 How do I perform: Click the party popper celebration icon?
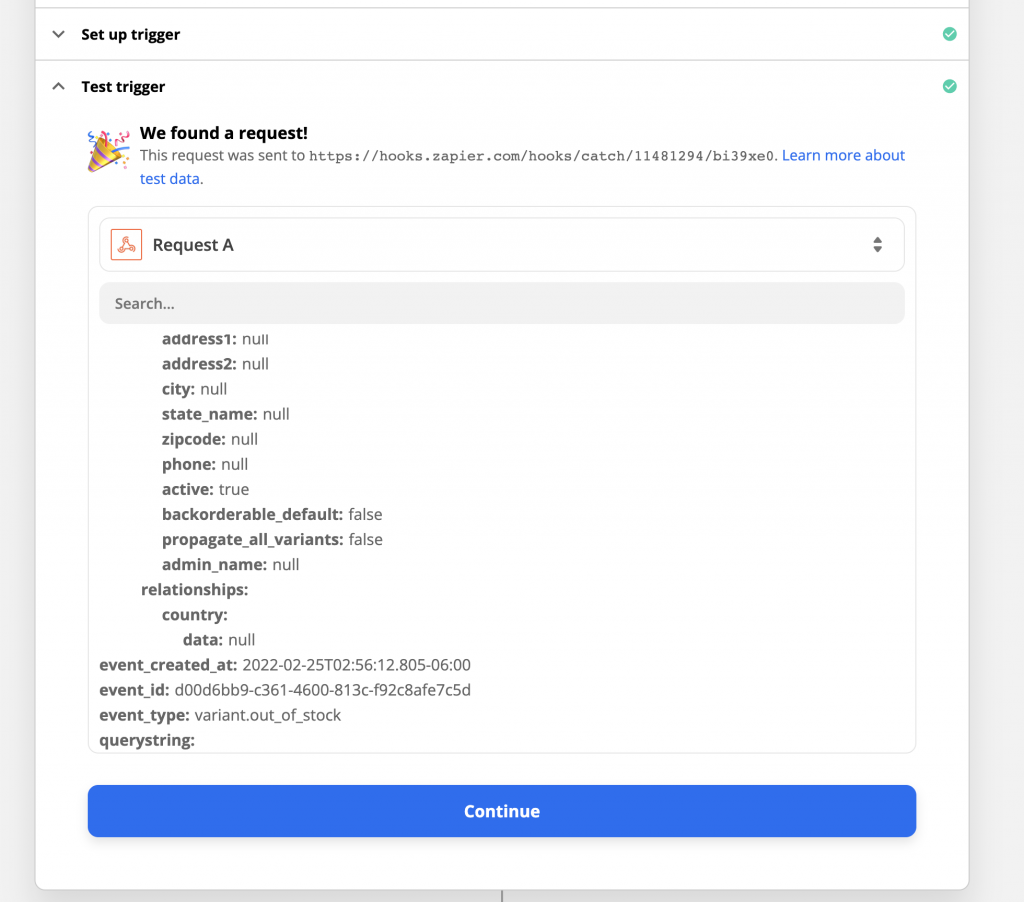[108, 151]
